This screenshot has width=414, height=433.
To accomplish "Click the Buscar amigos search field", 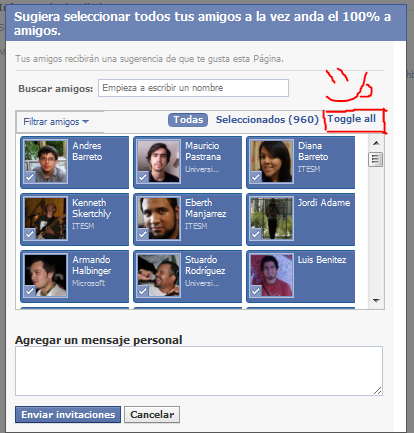I will pos(193,88).
